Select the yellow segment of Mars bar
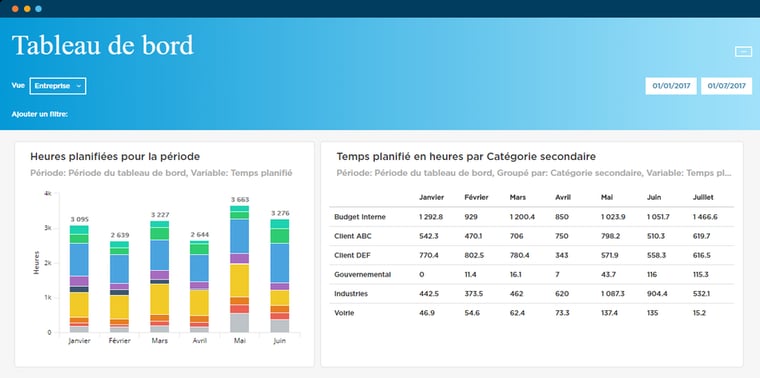The width and height of the screenshot is (760, 378). pos(159,299)
